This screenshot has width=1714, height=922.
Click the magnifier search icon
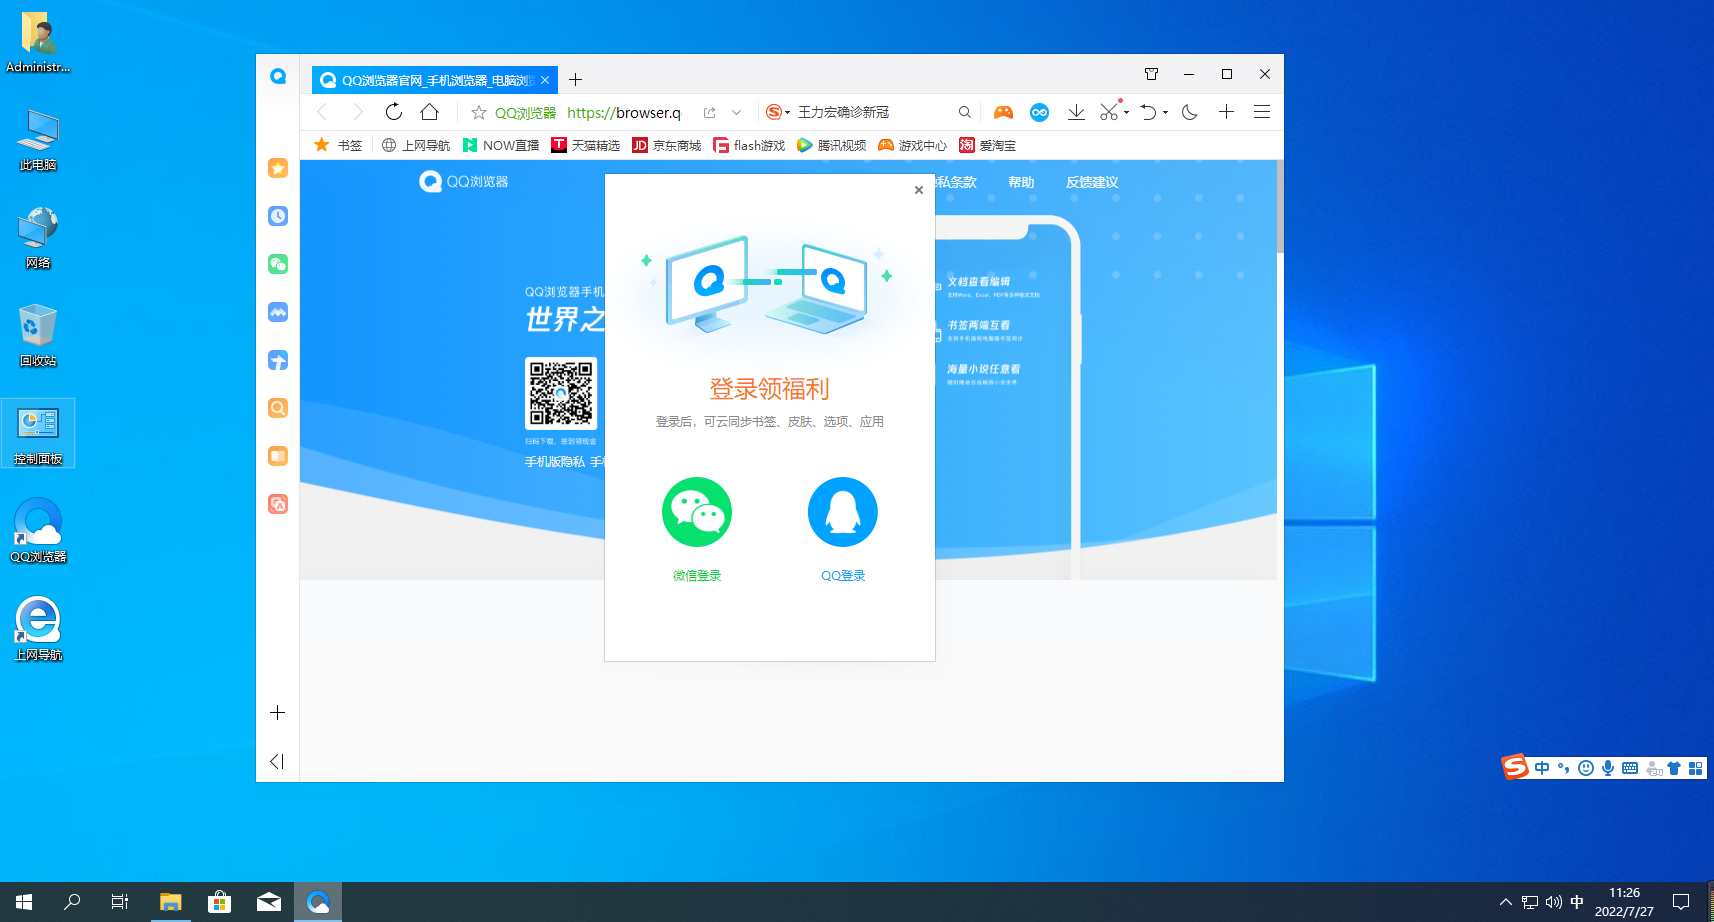(965, 112)
